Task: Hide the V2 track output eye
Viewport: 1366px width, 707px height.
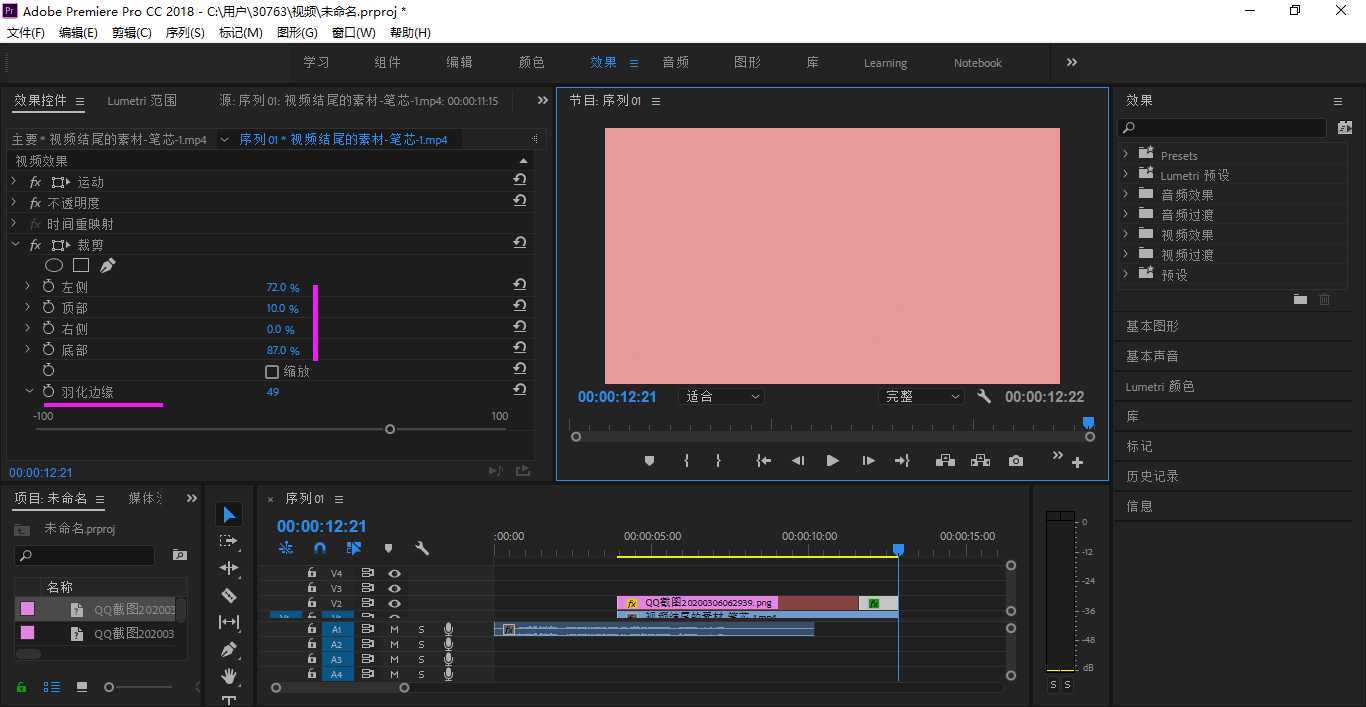Action: [x=395, y=603]
